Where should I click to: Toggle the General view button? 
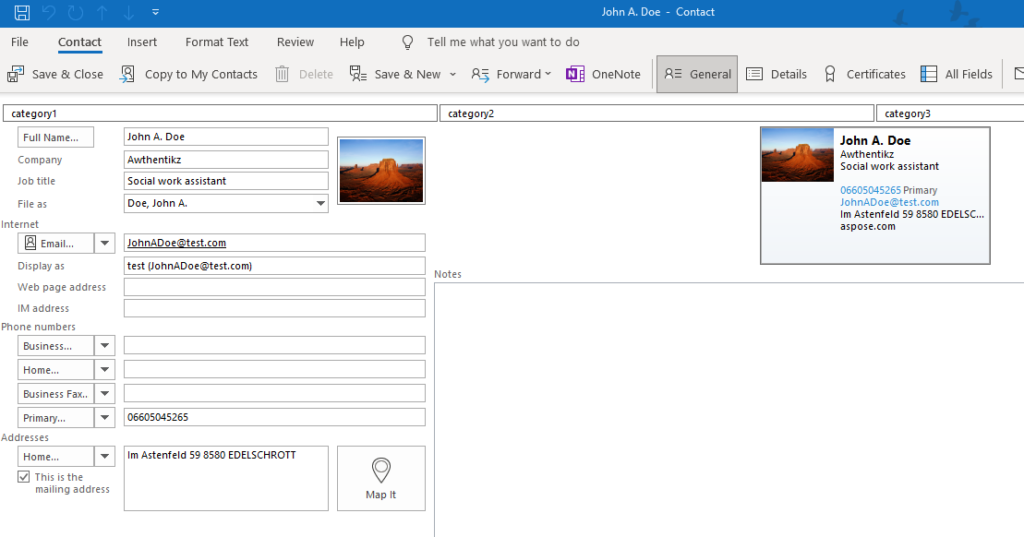point(697,74)
